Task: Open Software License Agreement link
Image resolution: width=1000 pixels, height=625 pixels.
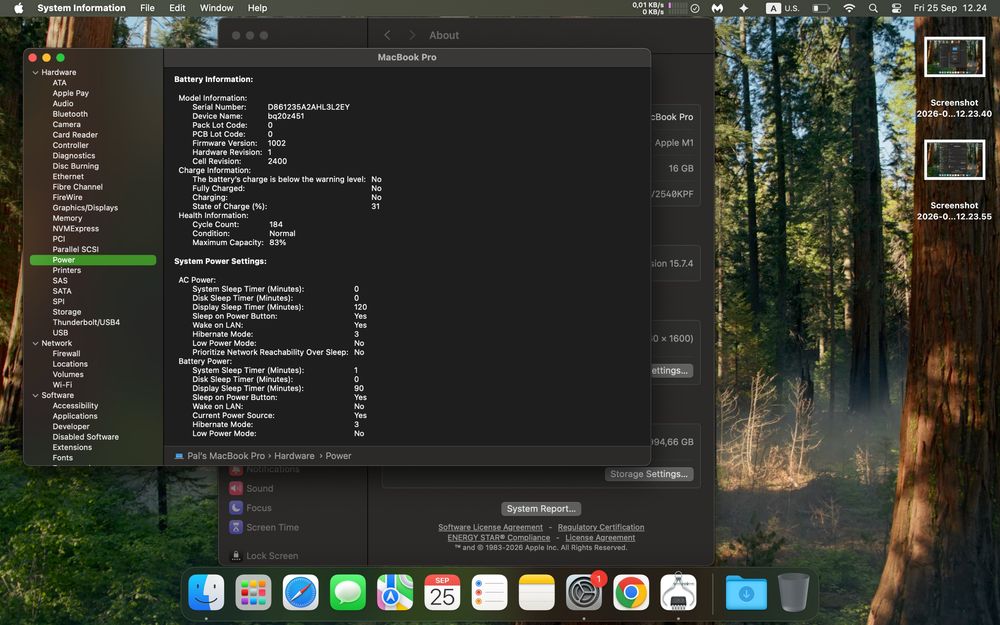Action: 490,527
